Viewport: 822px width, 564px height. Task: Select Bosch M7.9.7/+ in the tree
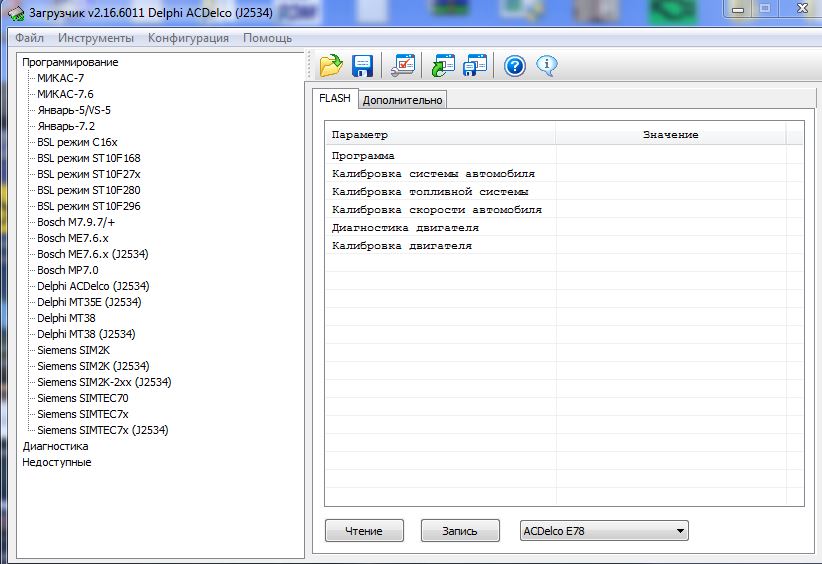pyautogui.click(x=76, y=222)
